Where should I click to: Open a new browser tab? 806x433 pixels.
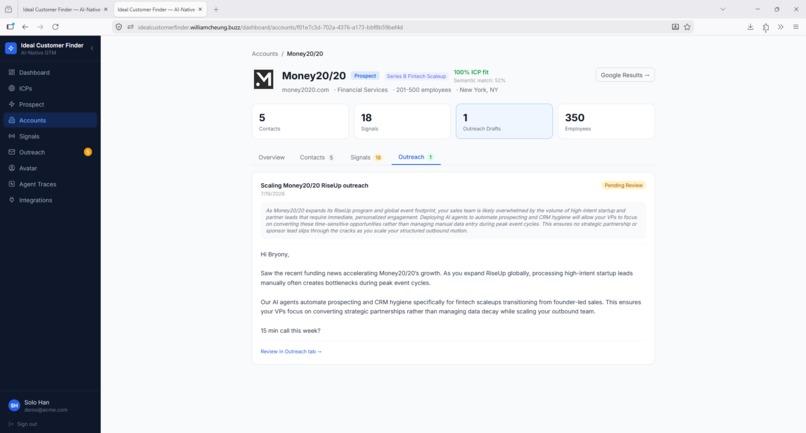216,9
